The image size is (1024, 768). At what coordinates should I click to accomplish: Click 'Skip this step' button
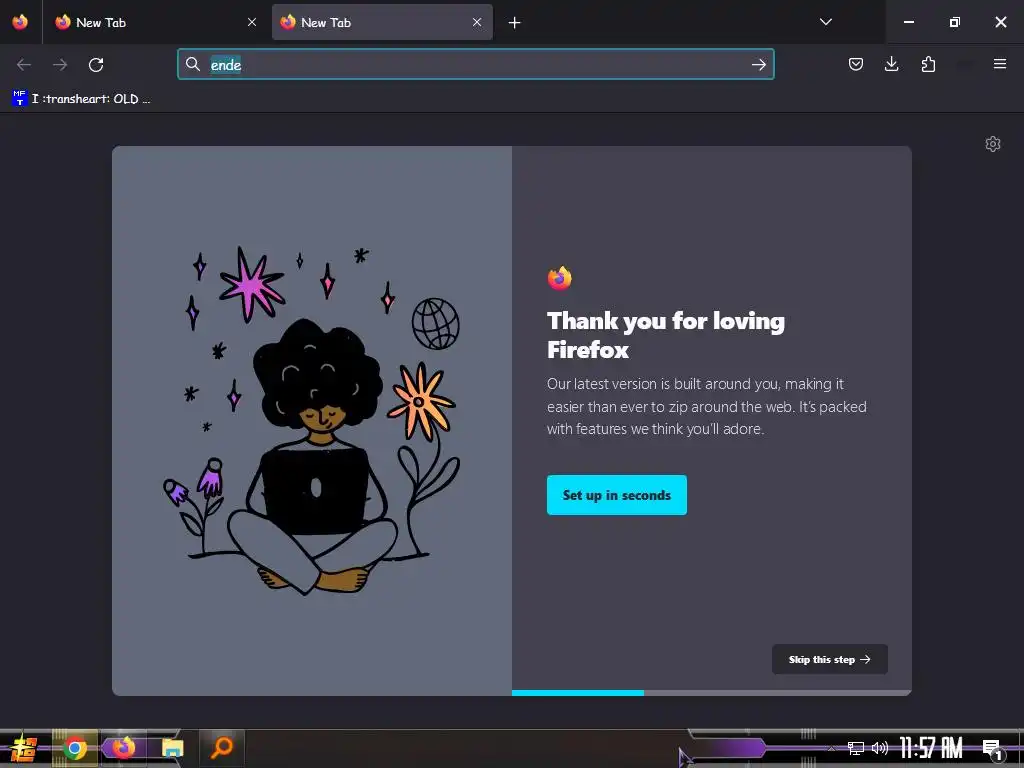pos(829,660)
